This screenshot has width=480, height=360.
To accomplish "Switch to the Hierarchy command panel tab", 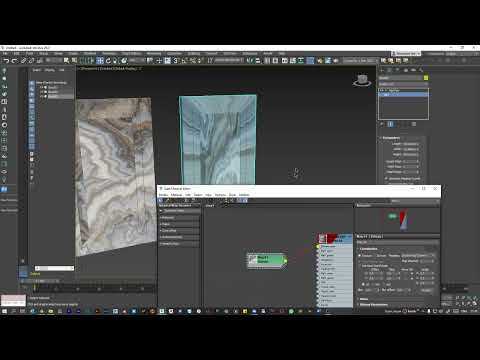I will coord(398,70).
